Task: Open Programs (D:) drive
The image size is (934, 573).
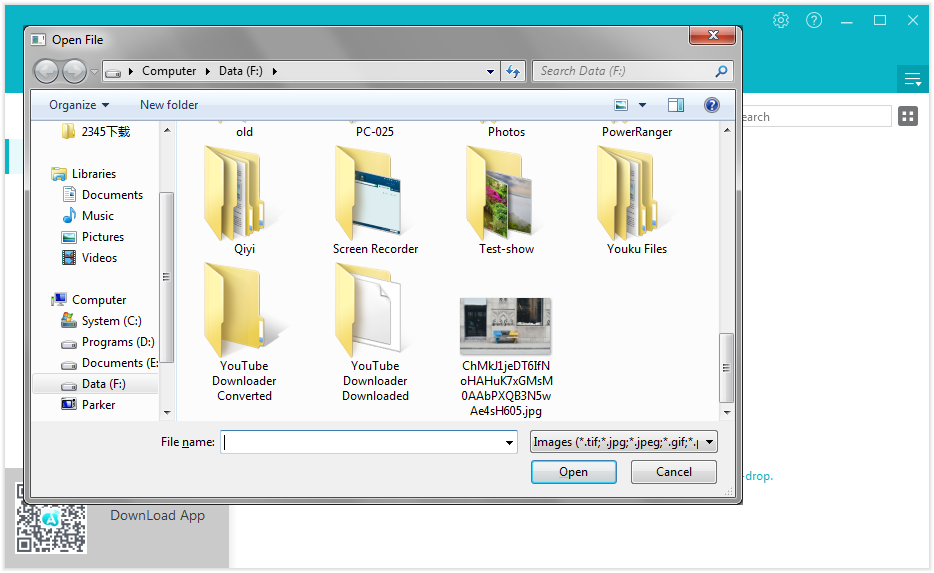Action: (x=108, y=342)
